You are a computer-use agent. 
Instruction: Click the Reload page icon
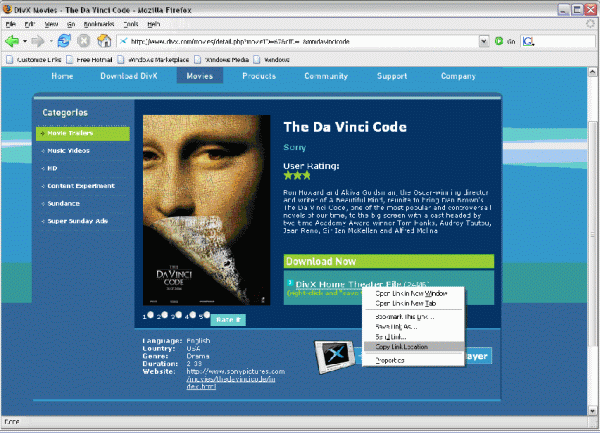tap(64, 41)
